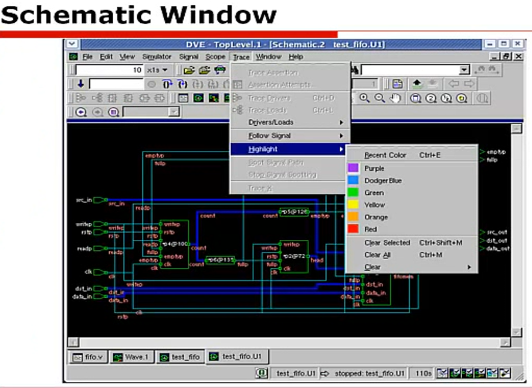Viewport: 532px width, 388px height.
Task: Click the green icon left of status test_fifo.U1
Action: 262,373
